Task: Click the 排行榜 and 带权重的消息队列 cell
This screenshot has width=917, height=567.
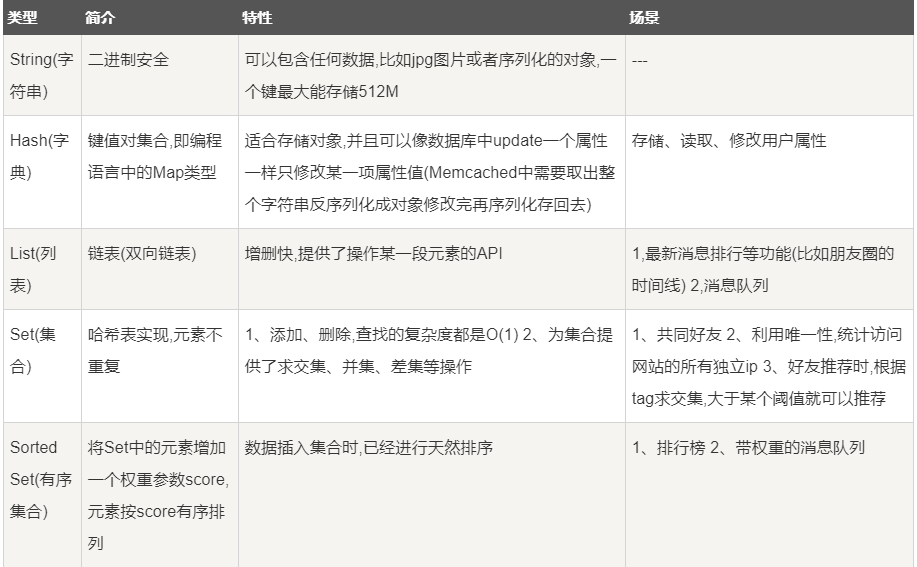Action: [769, 495]
